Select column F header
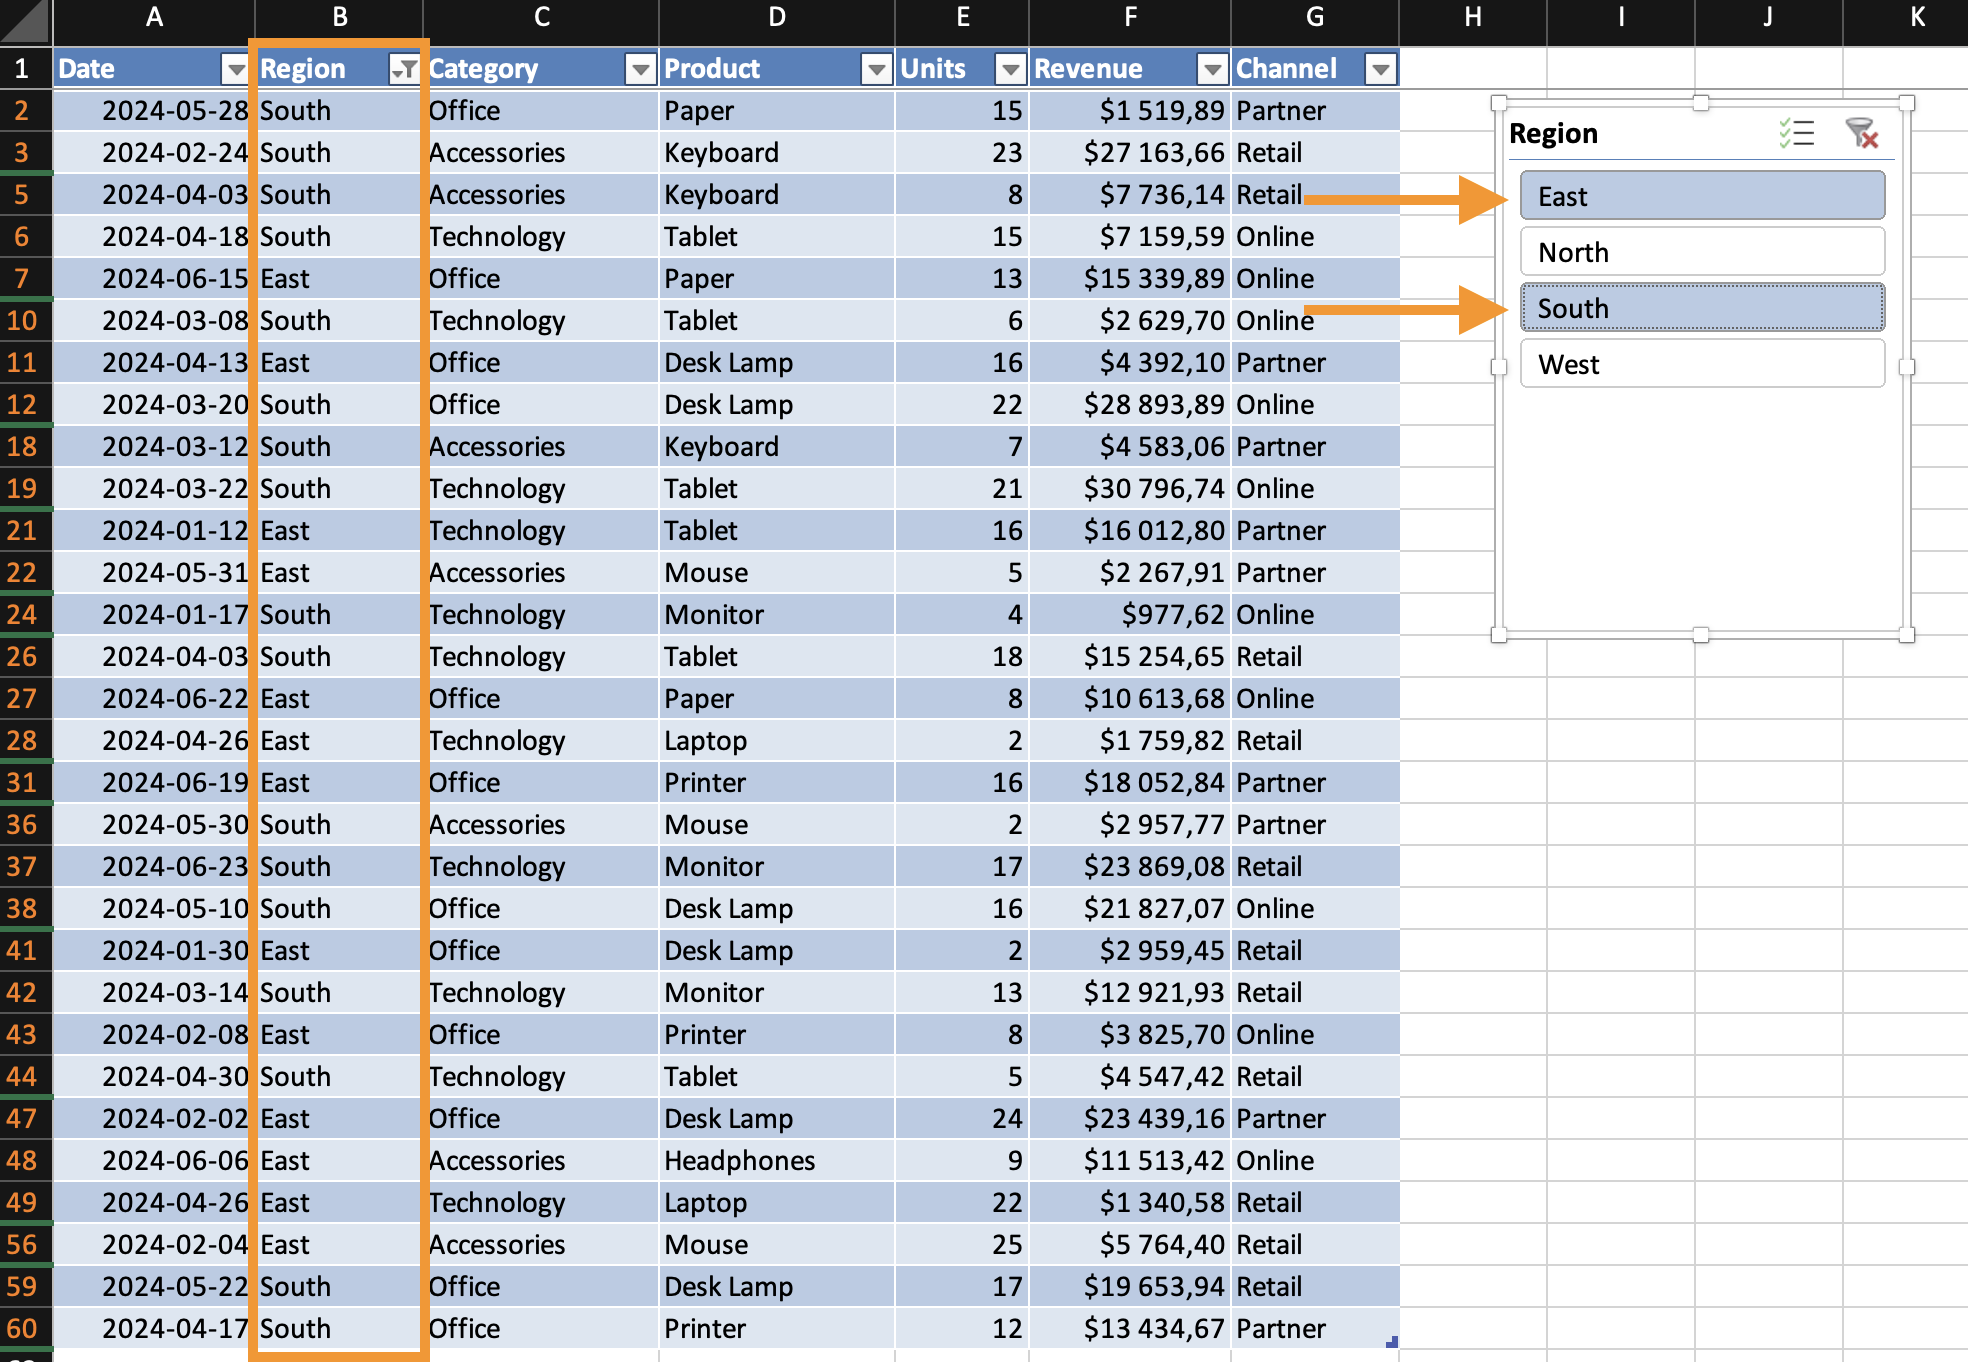1968x1362 pixels. point(1129,18)
